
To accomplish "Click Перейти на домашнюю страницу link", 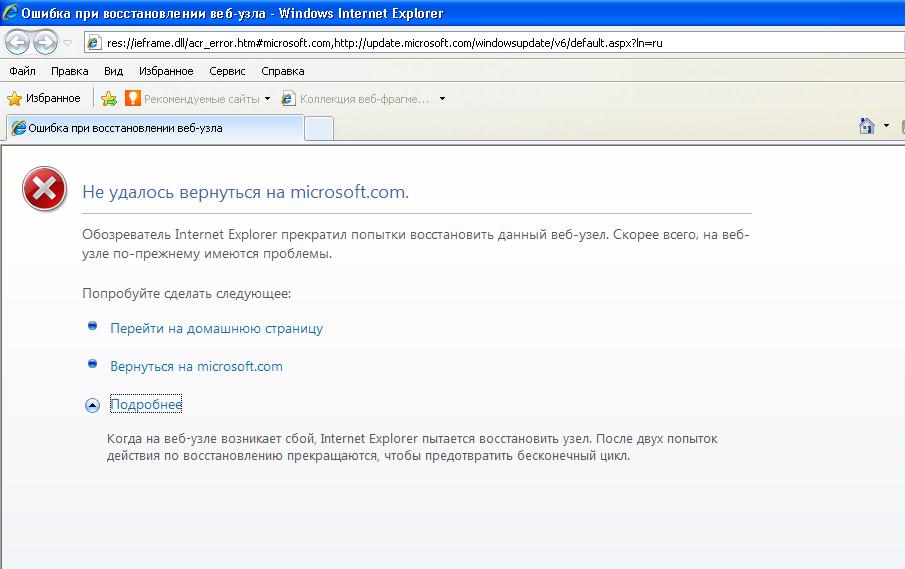I will [216, 328].
